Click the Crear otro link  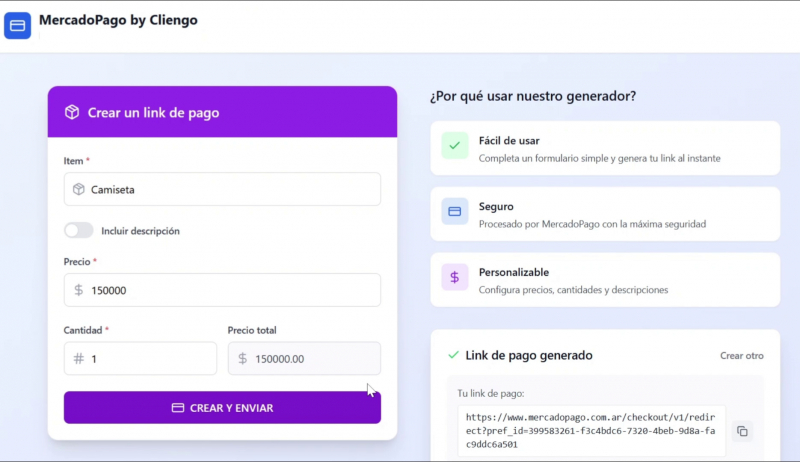(x=742, y=355)
